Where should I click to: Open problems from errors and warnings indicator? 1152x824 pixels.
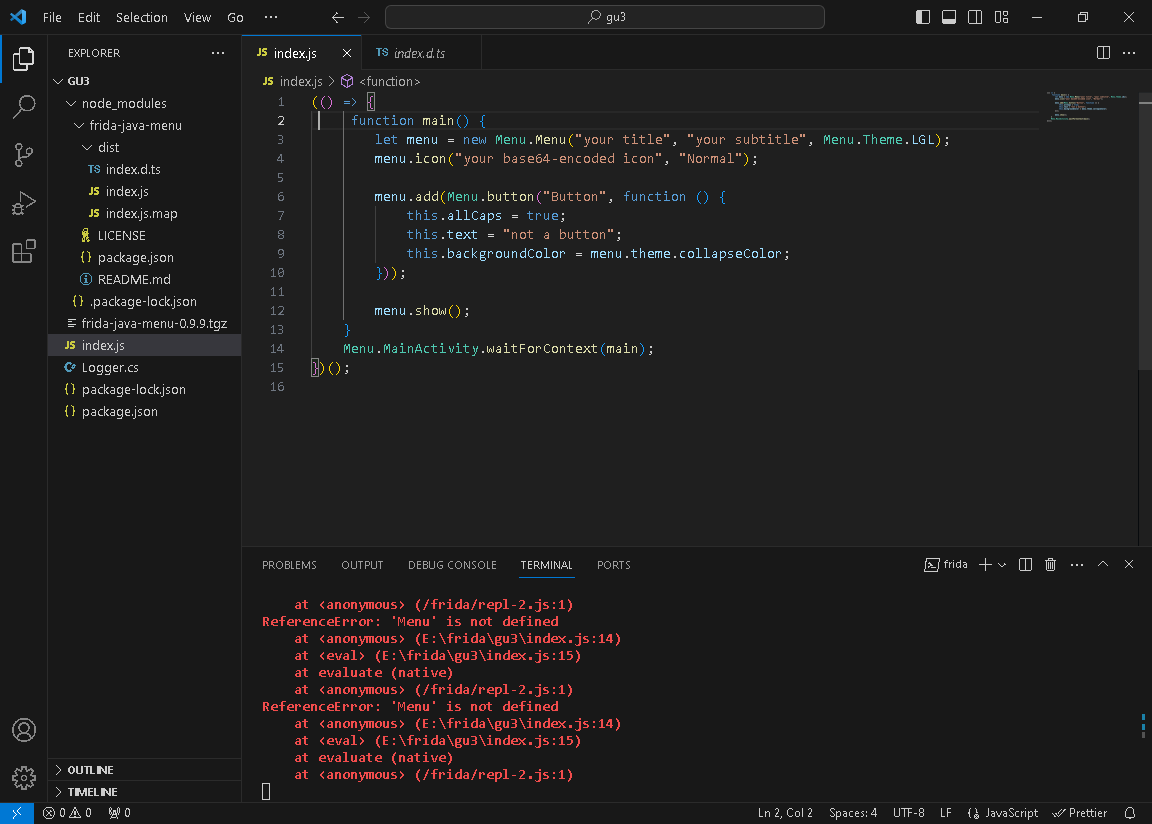(x=67, y=813)
